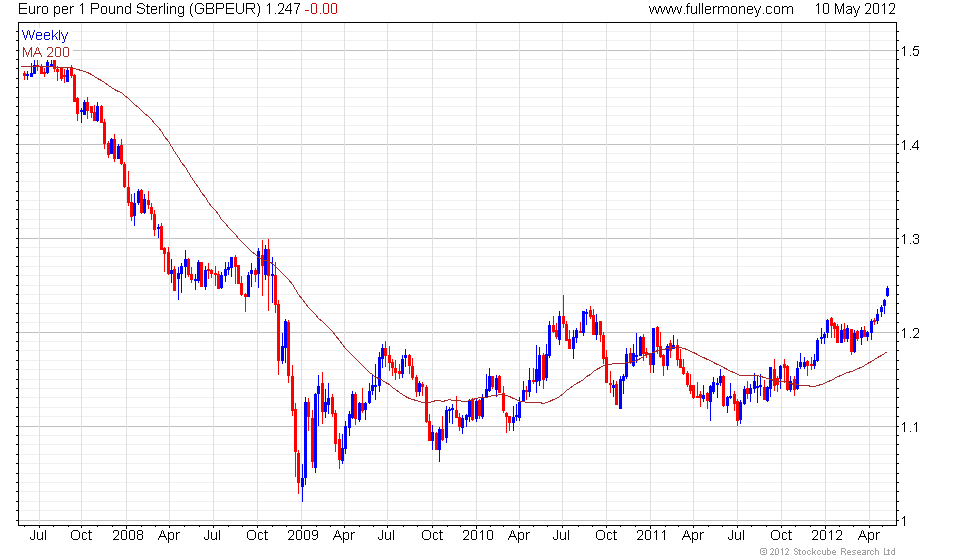Click the 'Apr' label after 2012
980x560 pixels.
click(x=869, y=536)
